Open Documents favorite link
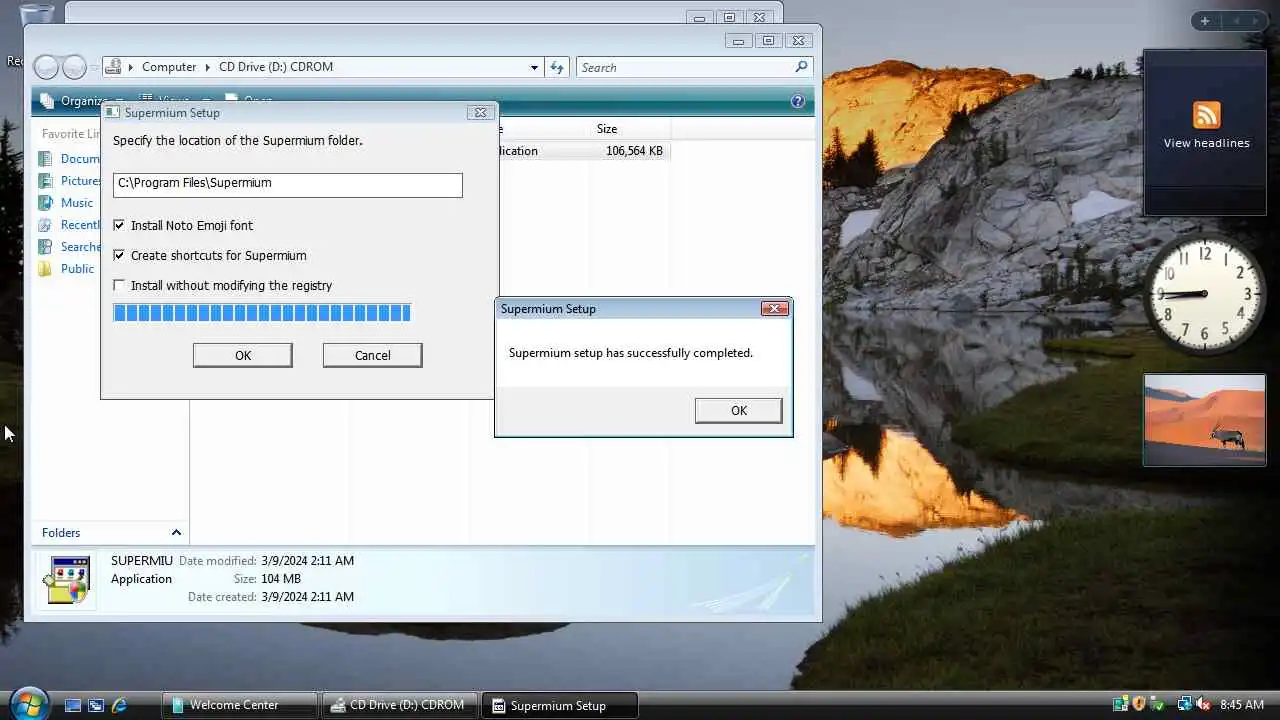 point(79,158)
